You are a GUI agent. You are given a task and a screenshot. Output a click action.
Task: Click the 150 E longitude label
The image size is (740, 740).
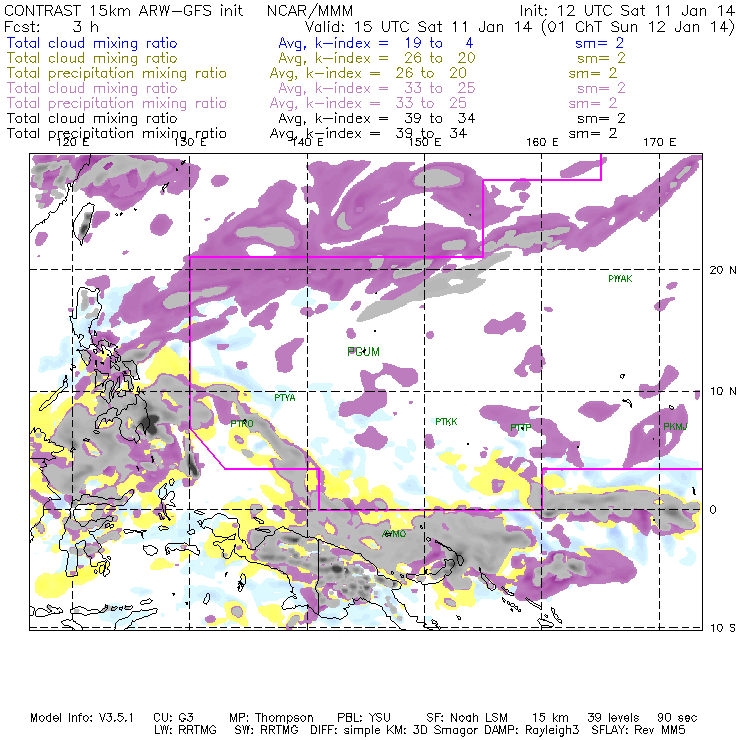(x=425, y=142)
